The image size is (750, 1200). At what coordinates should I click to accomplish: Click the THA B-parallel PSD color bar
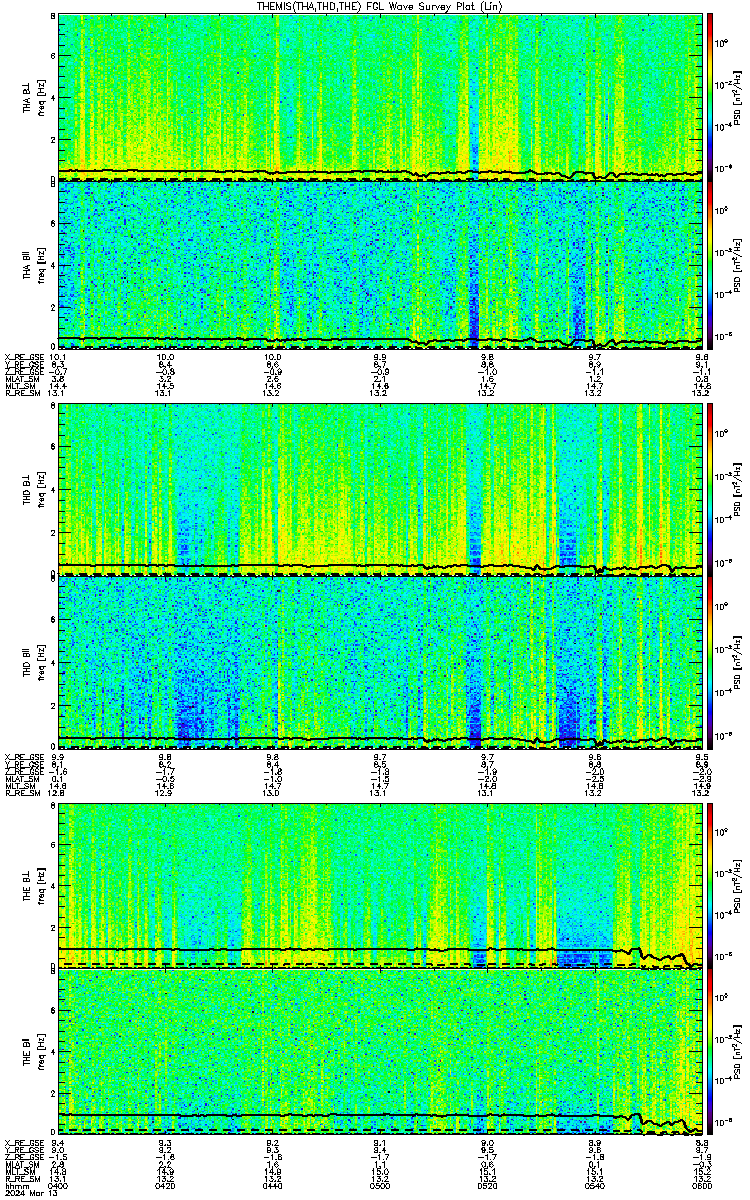[x=710, y=264]
